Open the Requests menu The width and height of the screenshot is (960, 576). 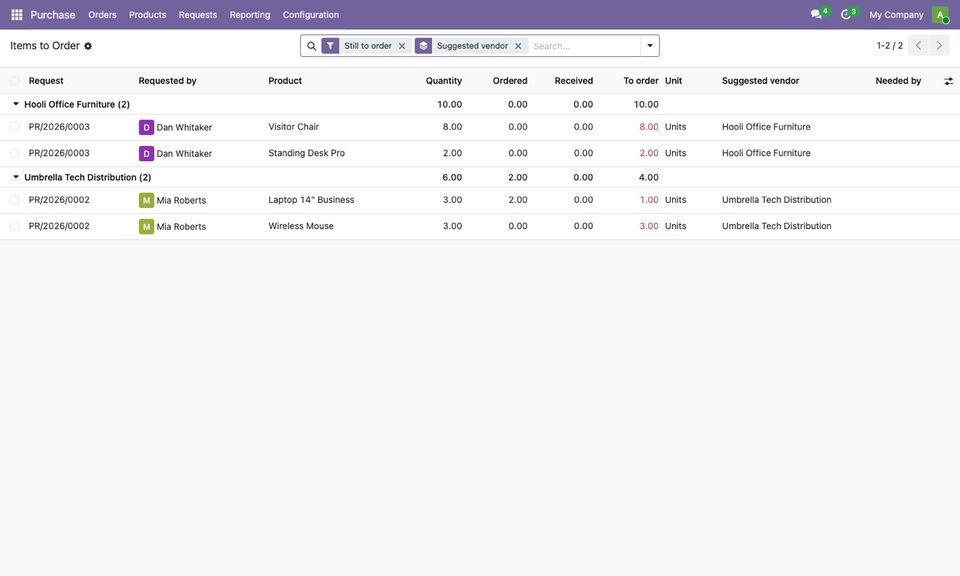pyautogui.click(x=198, y=15)
